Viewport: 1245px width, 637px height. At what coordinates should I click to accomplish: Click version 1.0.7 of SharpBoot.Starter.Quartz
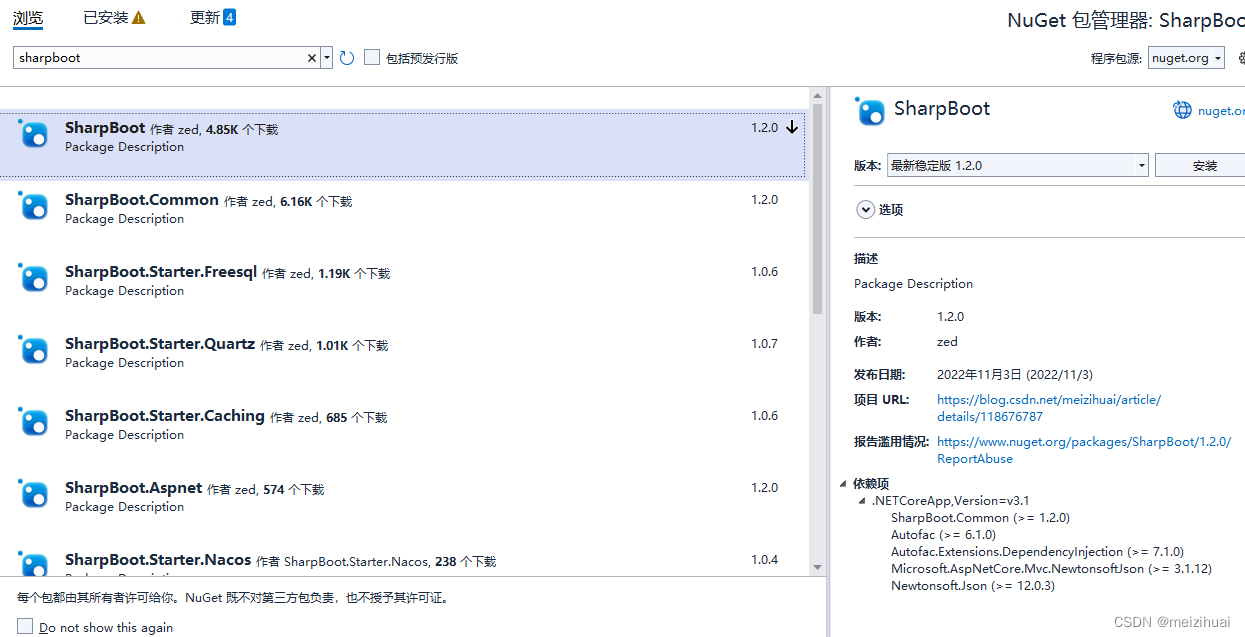765,344
